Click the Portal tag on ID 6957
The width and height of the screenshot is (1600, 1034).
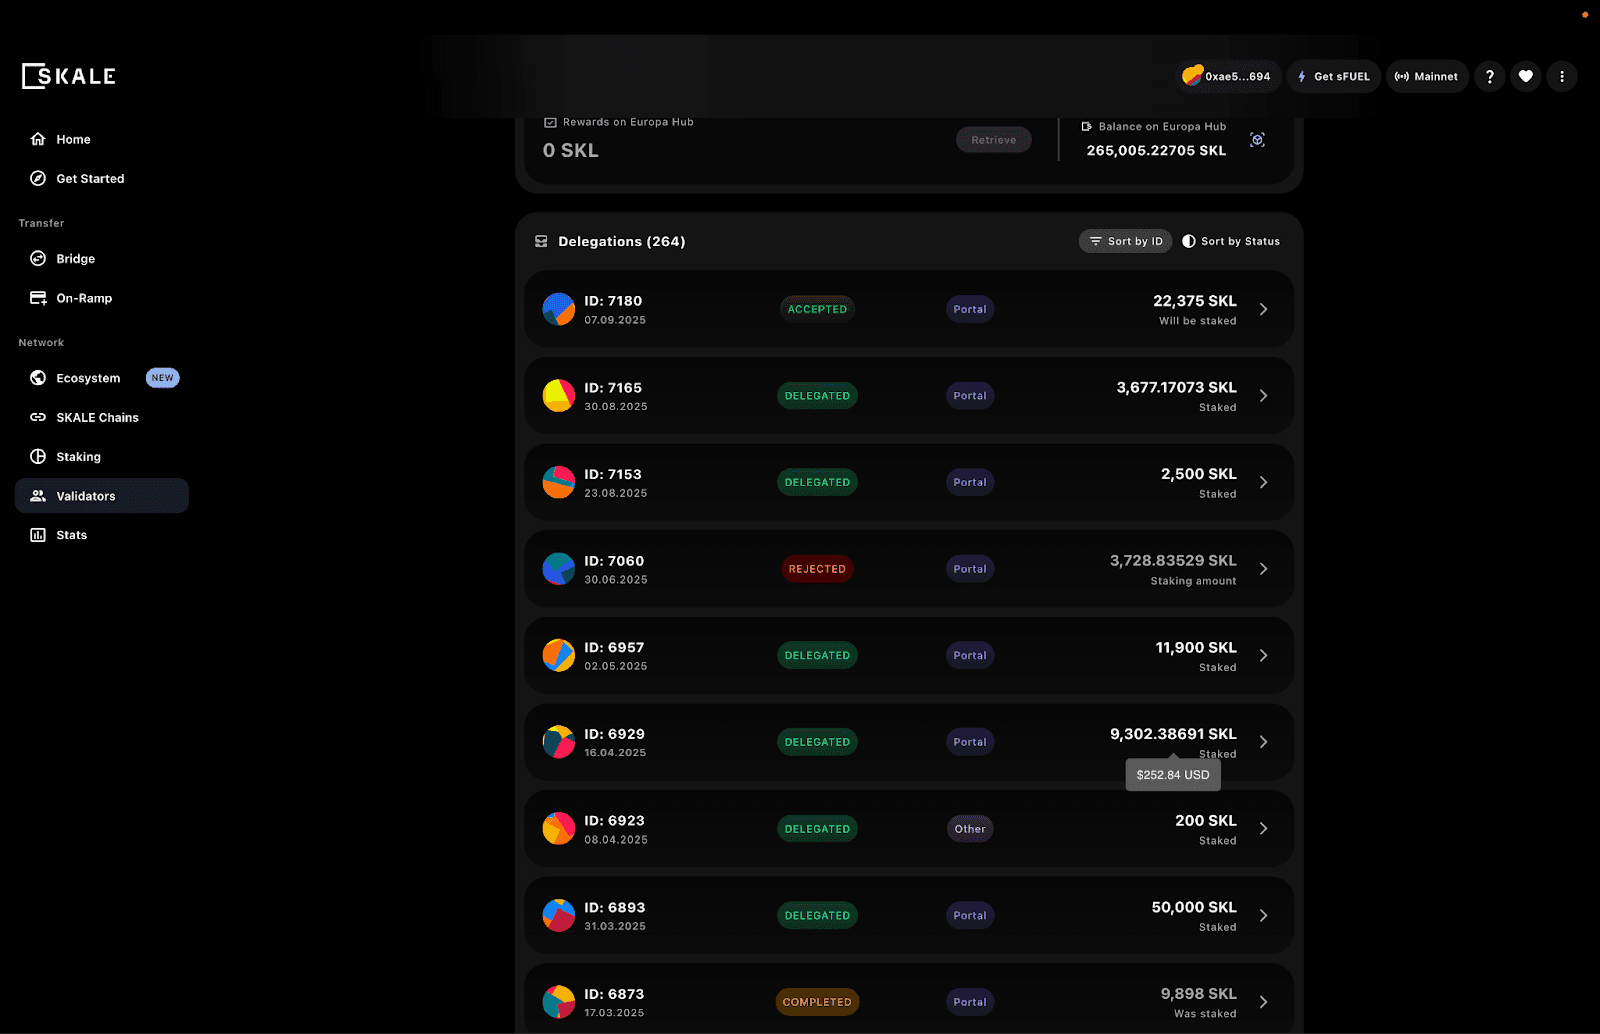click(969, 656)
